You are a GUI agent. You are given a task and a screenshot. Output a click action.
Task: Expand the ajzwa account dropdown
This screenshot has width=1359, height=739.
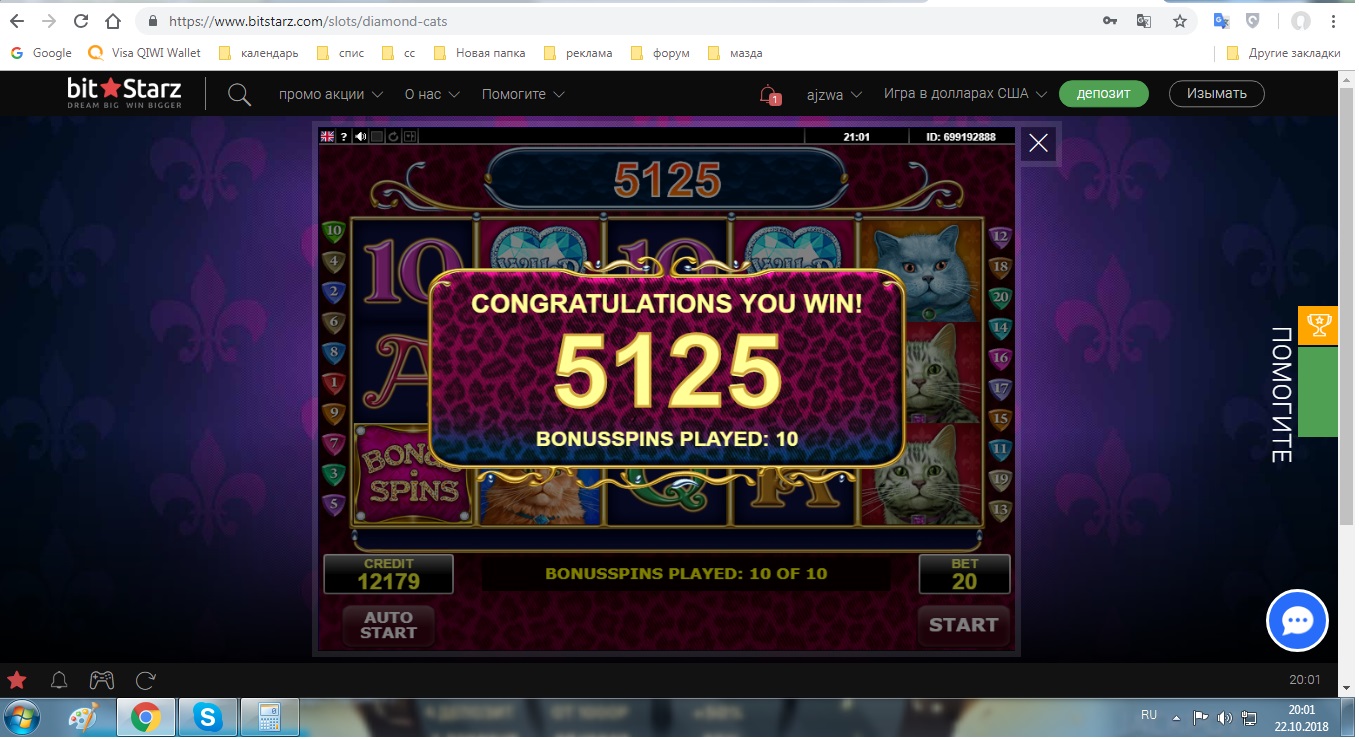(x=835, y=94)
